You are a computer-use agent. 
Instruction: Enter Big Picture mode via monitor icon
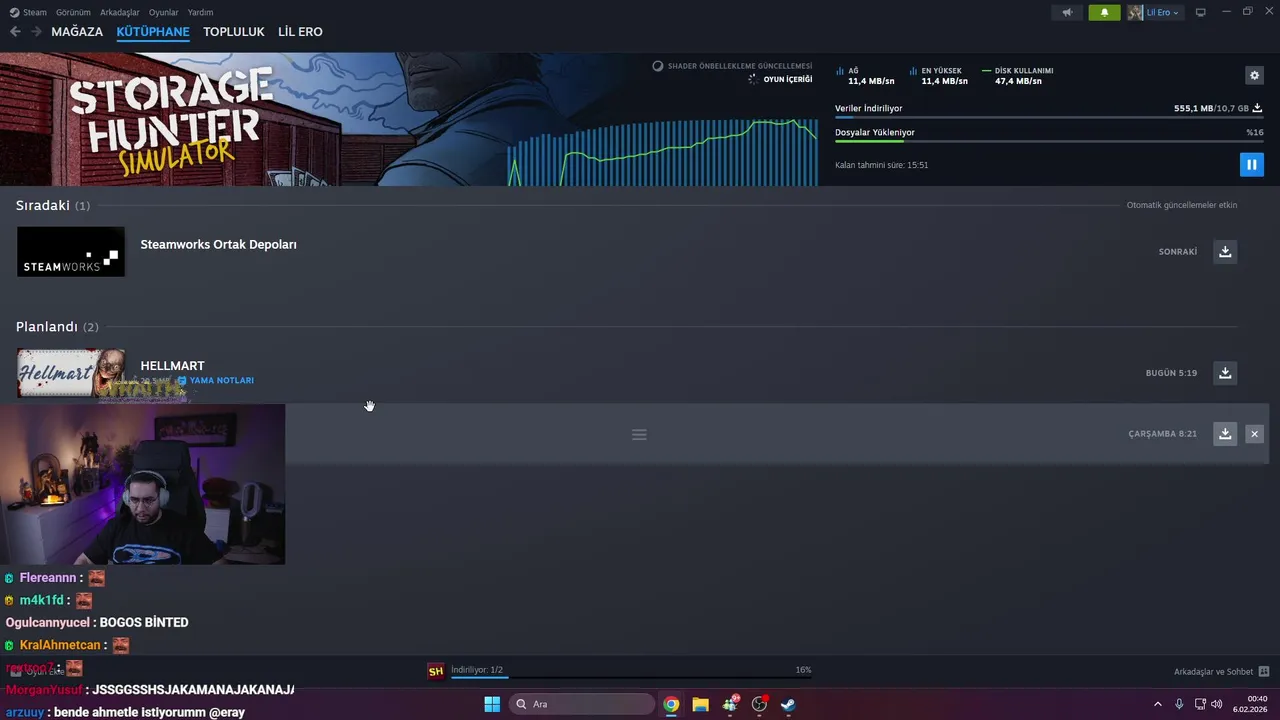click(x=1201, y=12)
